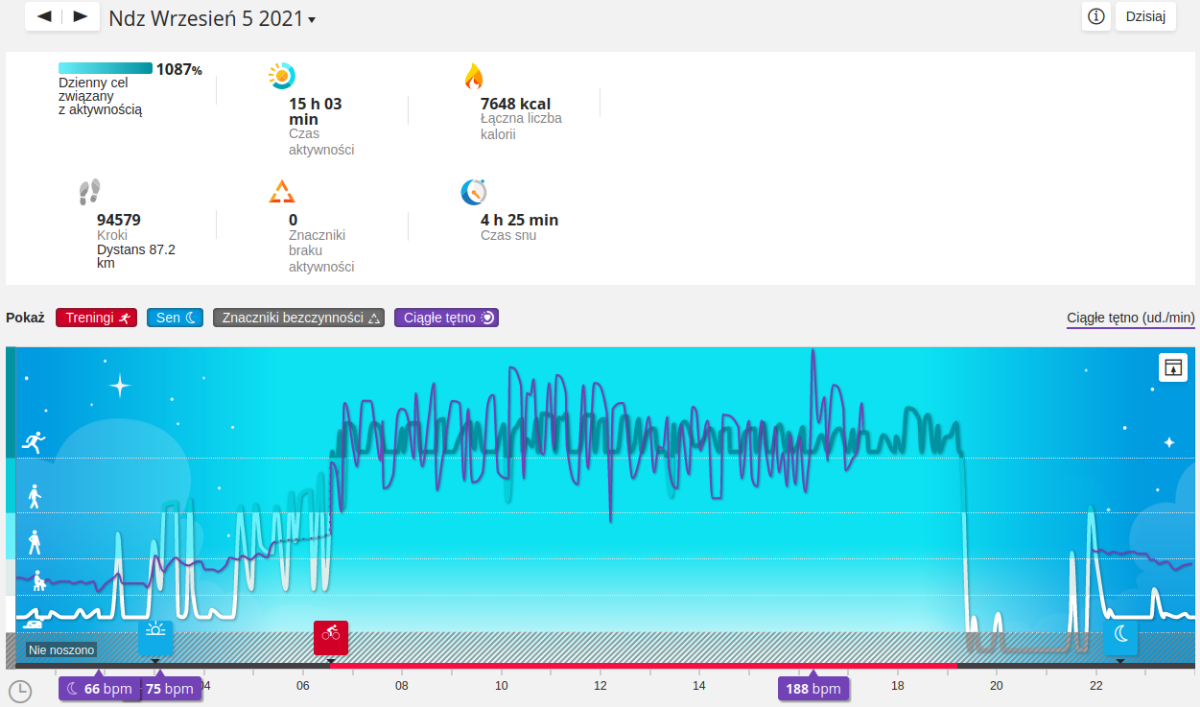Toggle the Sen sleep filter
Screen dimensions: 1200x707
point(176,318)
